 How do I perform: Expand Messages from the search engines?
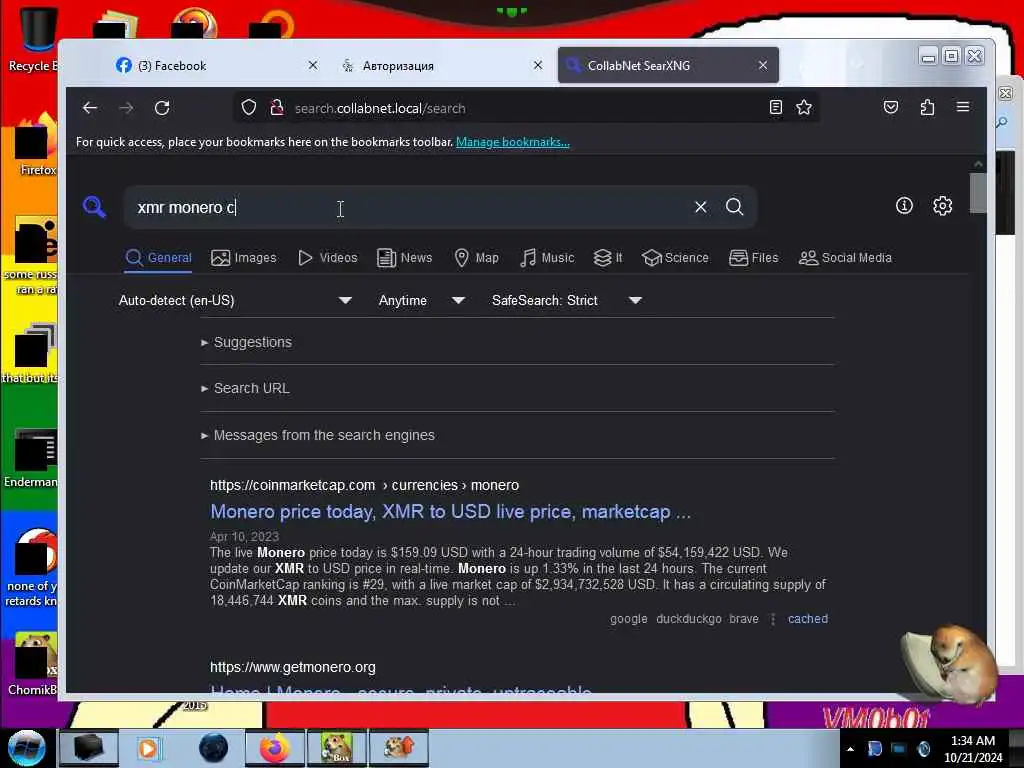click(318, 435)
